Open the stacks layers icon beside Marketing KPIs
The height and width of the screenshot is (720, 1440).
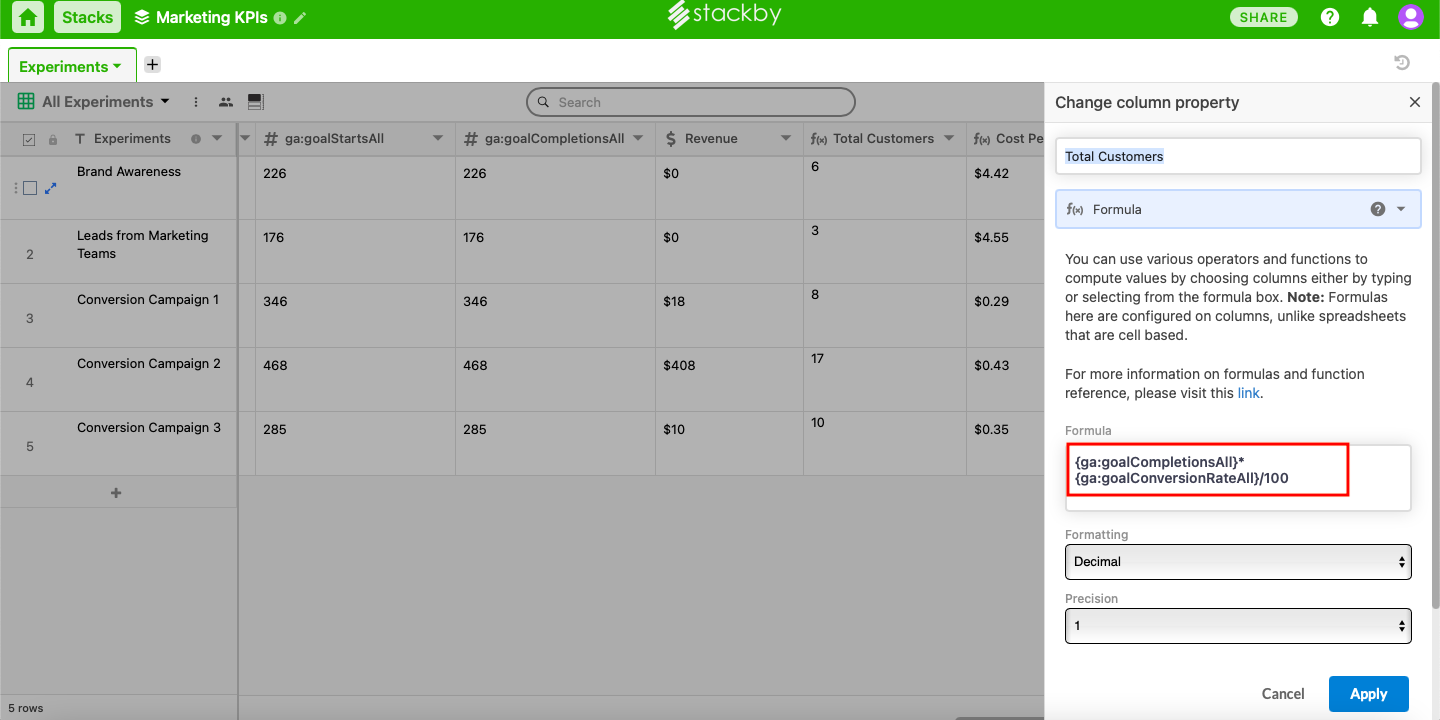click(x=141, y=17)
